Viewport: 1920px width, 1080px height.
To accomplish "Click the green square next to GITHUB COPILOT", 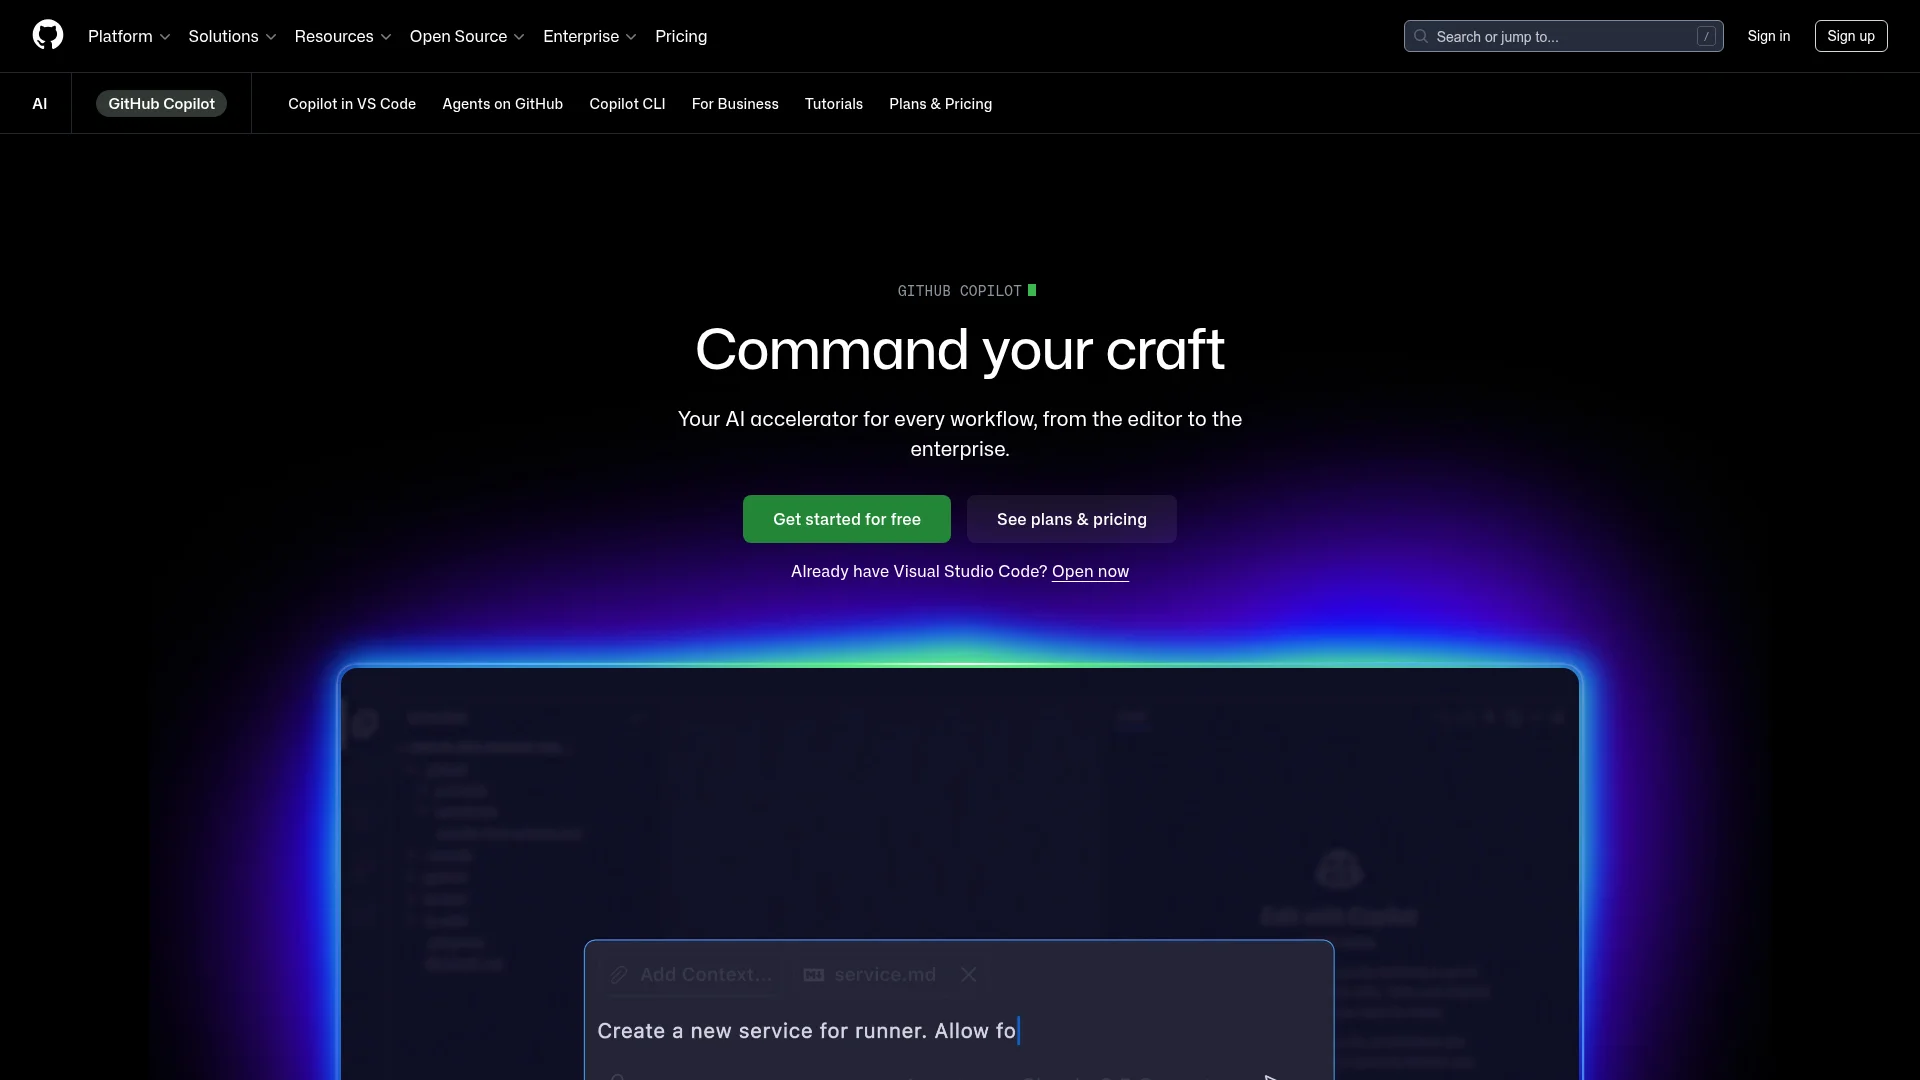I will point(1032,290).
